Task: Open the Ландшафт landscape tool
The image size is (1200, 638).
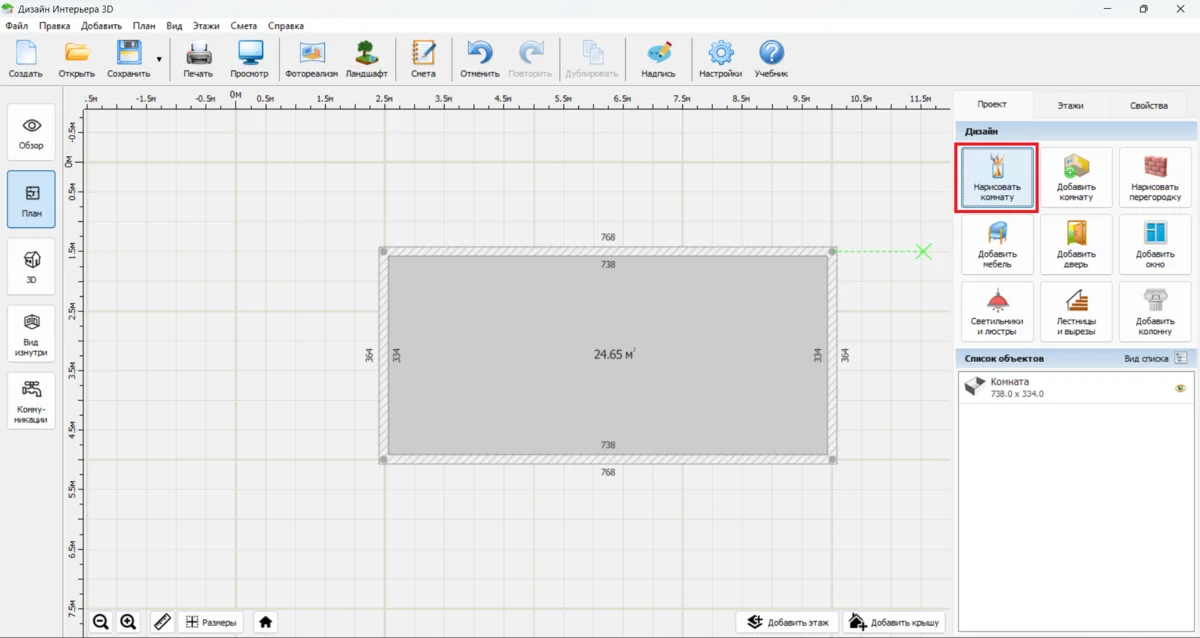Action: pos(367,59)
